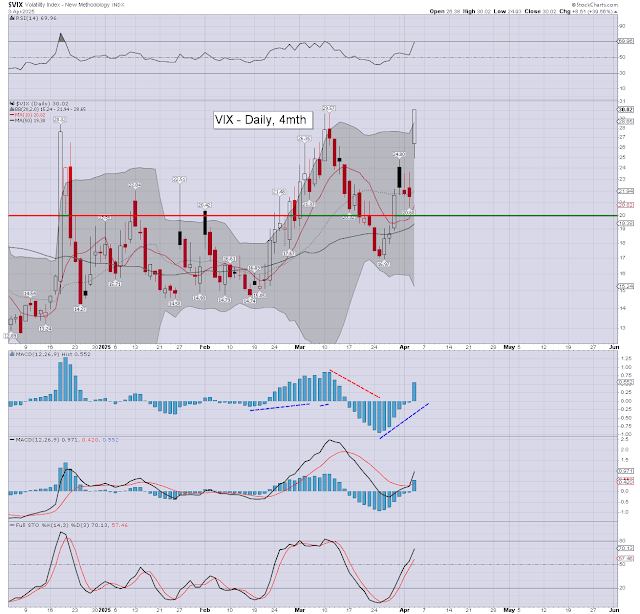Click the 70.13 stochastic %K axis tag
This screenshot has height=614, width=640.
(x=626, y=548)
